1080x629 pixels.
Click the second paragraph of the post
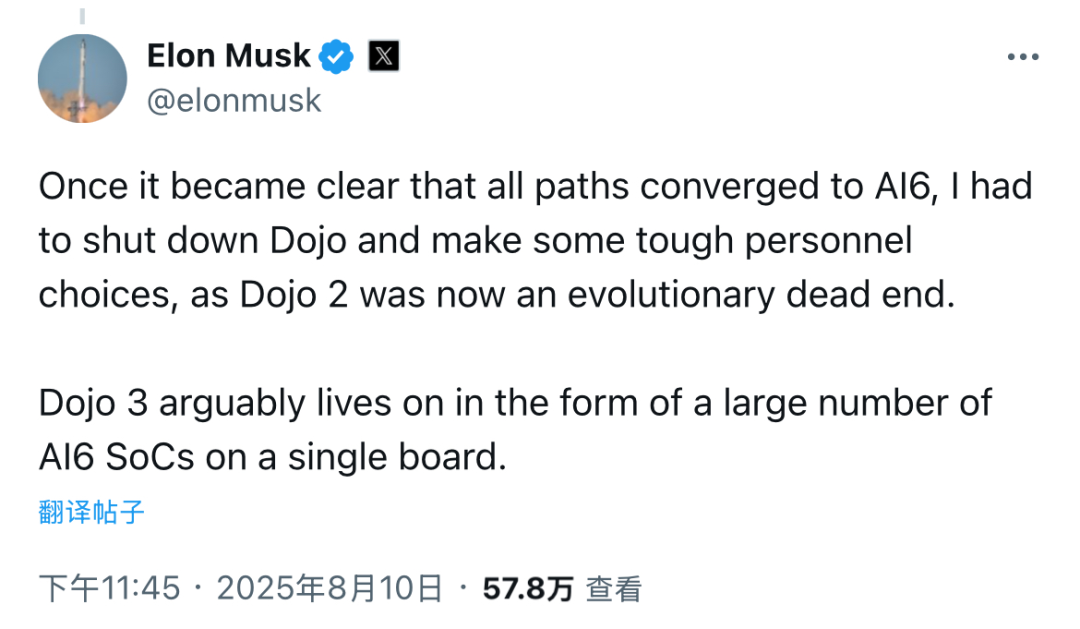point(515,430)
